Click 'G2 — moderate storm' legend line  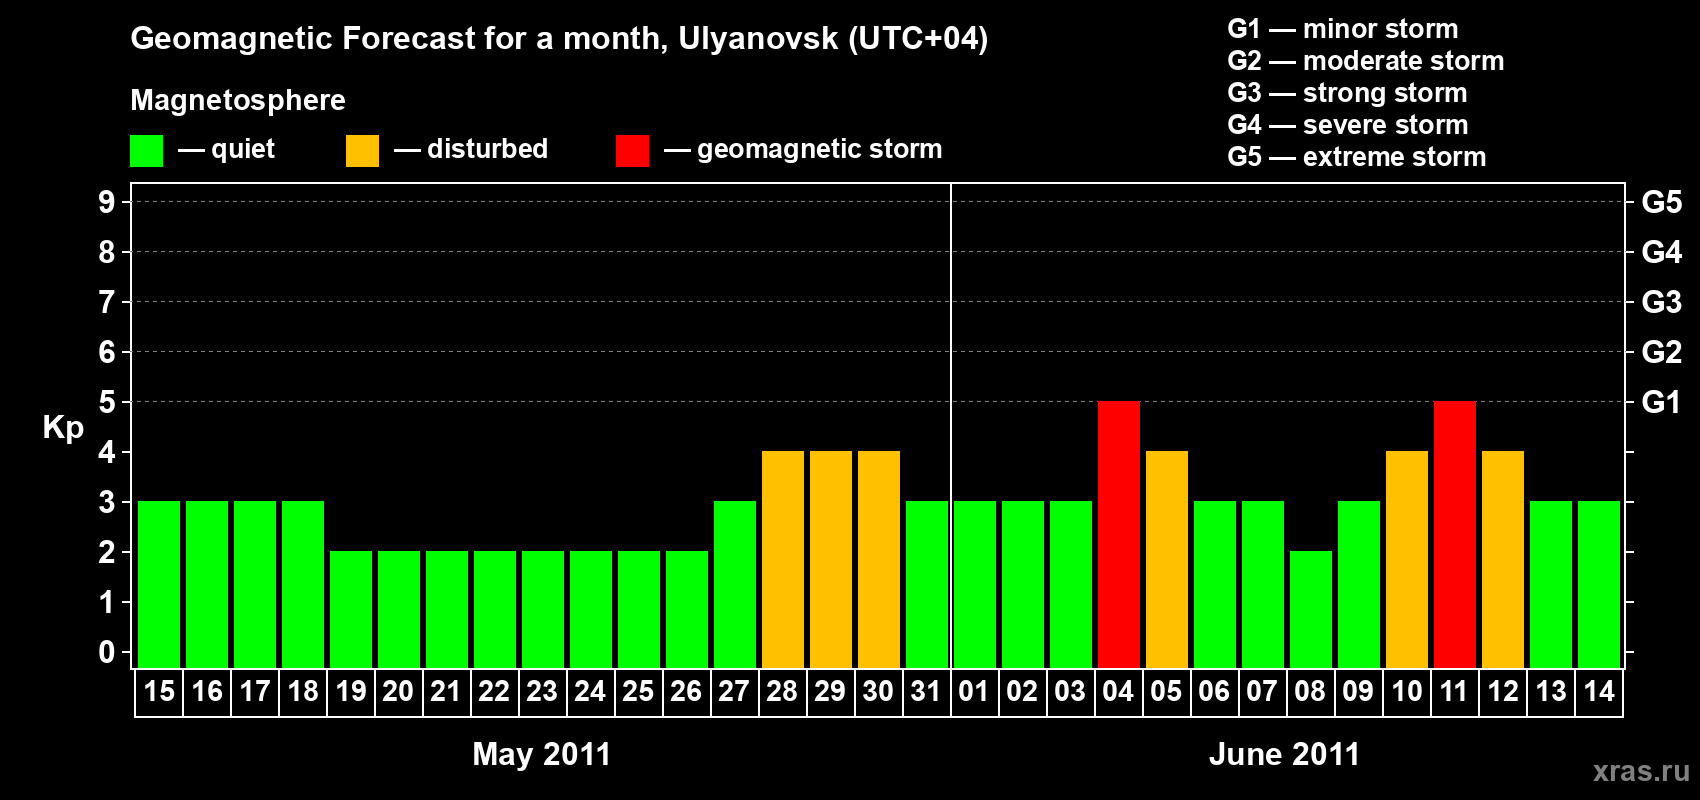point(1366,61)
